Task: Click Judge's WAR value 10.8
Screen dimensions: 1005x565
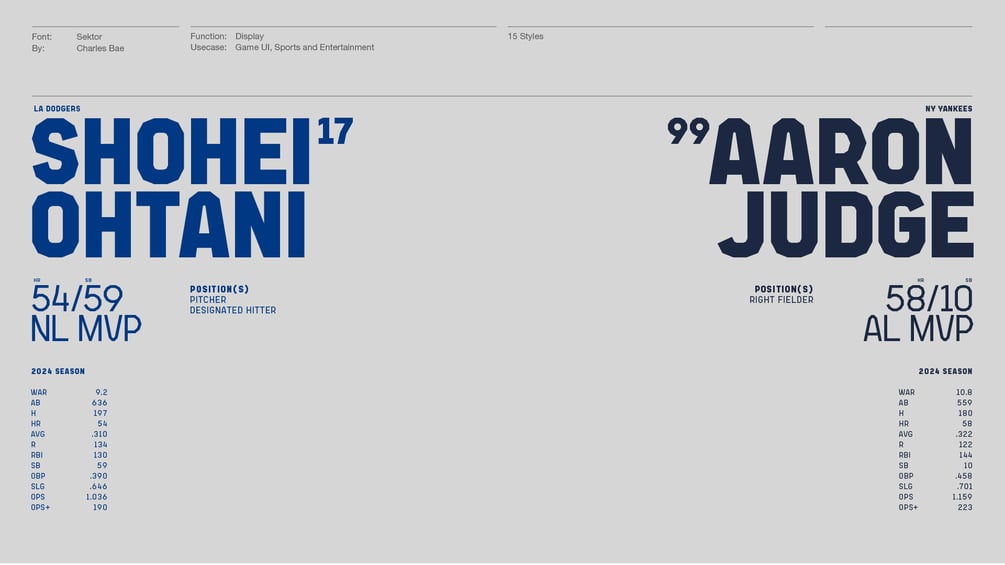Action: (964, 392)
